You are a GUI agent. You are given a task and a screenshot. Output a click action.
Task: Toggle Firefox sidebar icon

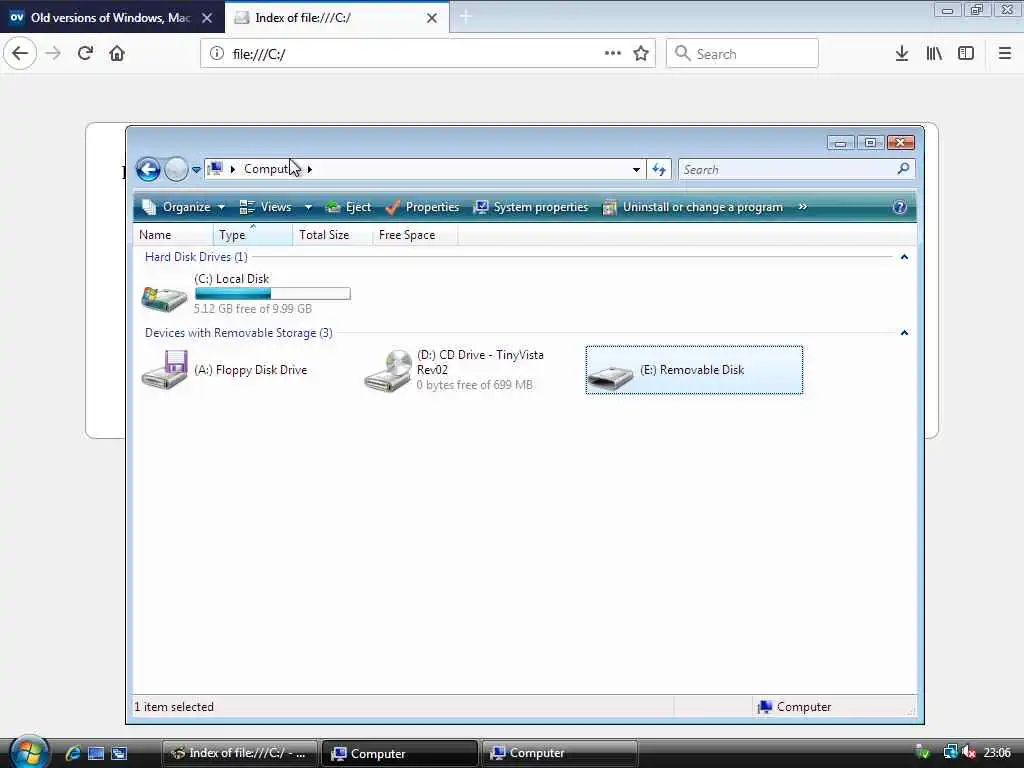(x=966, y=54)
